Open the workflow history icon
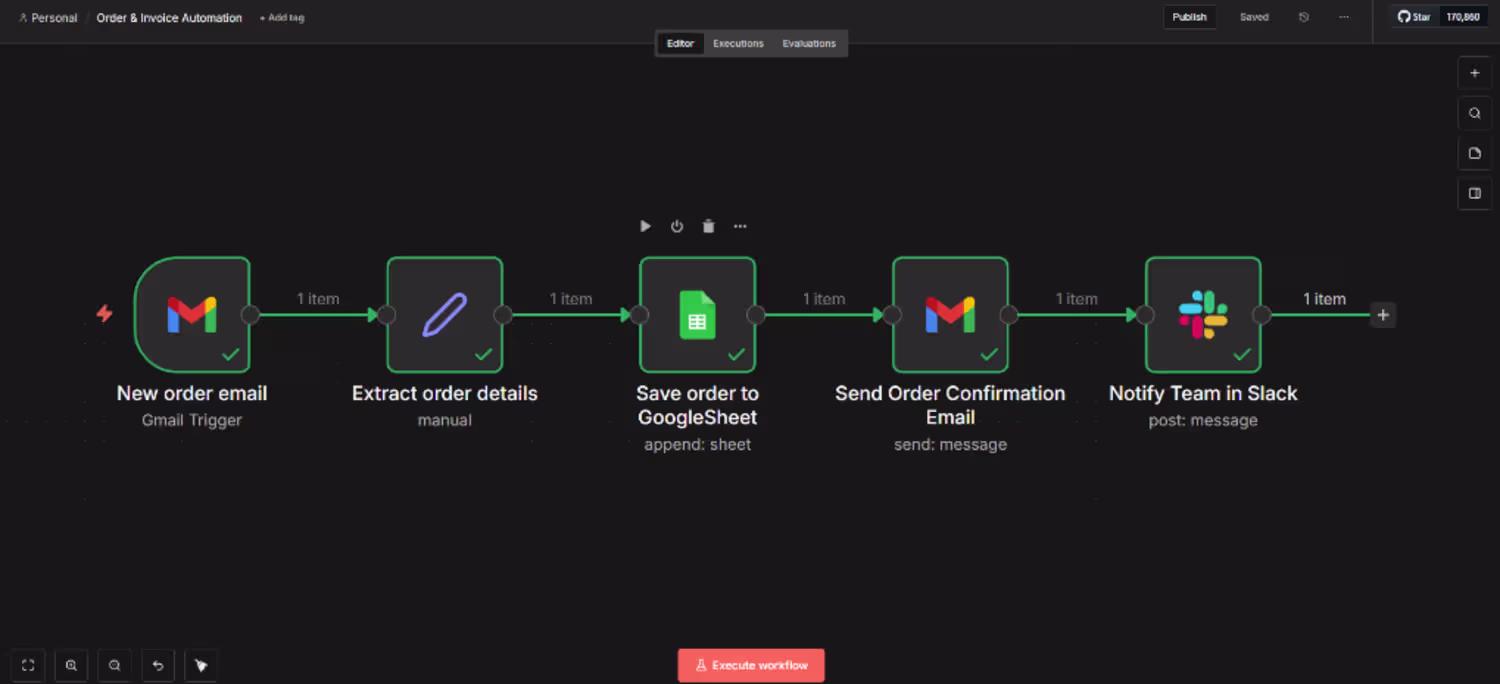Image resolution: width=1500 pixels, height=684 pixels. 1304,17
